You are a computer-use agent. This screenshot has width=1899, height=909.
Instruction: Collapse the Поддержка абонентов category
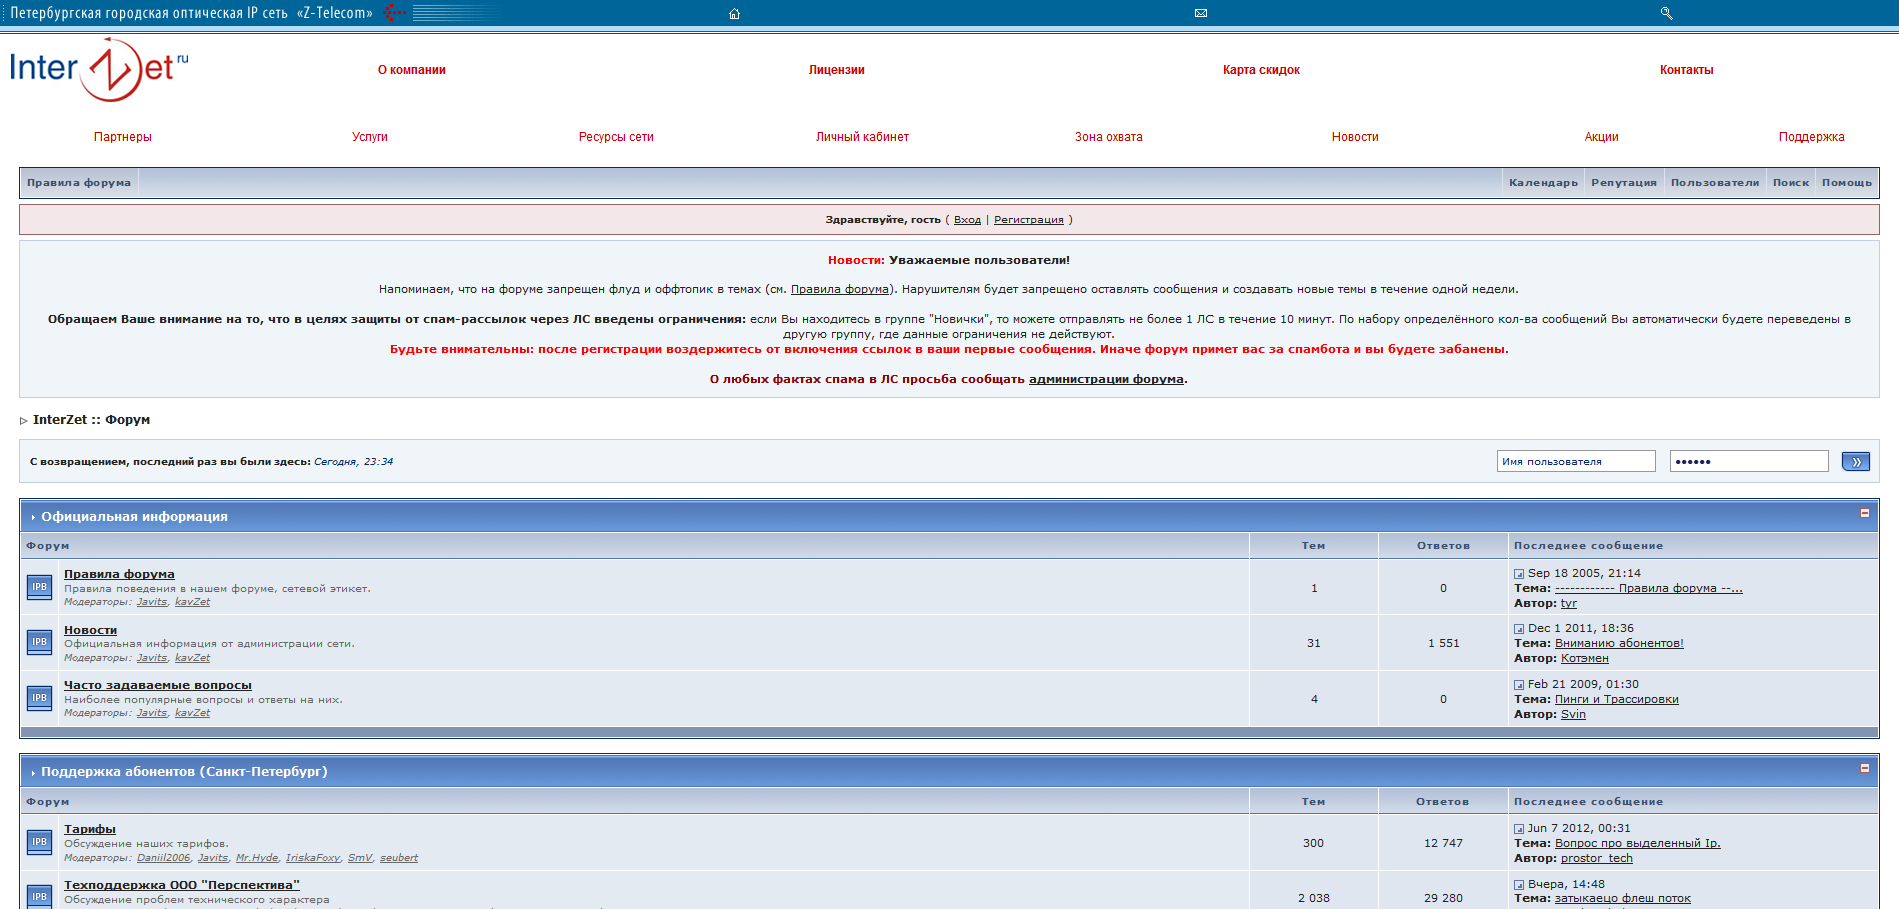click(x=1864, y=768)
